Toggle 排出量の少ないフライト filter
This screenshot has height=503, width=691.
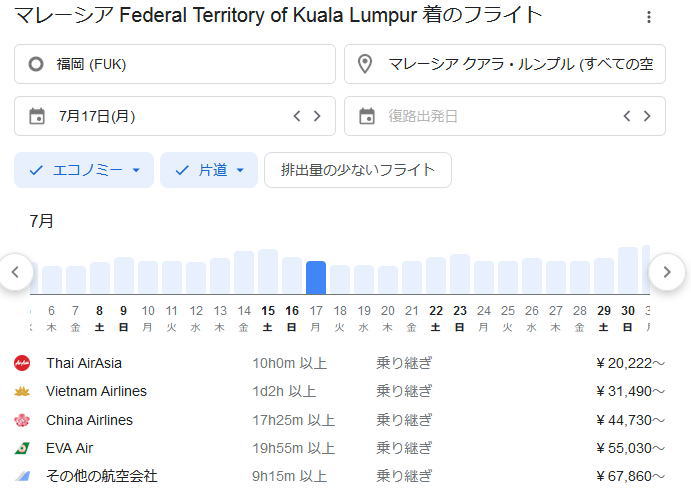click(358, 170)
